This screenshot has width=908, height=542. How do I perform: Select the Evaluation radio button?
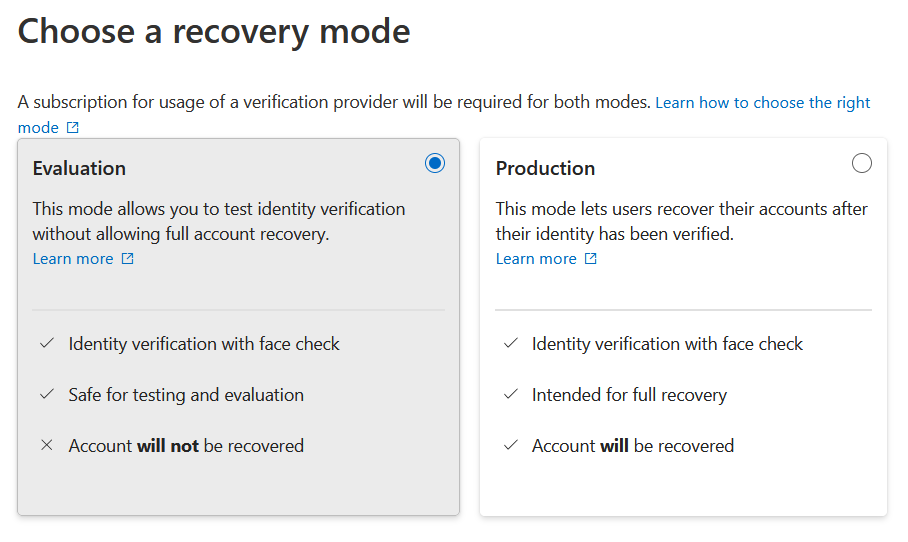click(x=435, y=163)
